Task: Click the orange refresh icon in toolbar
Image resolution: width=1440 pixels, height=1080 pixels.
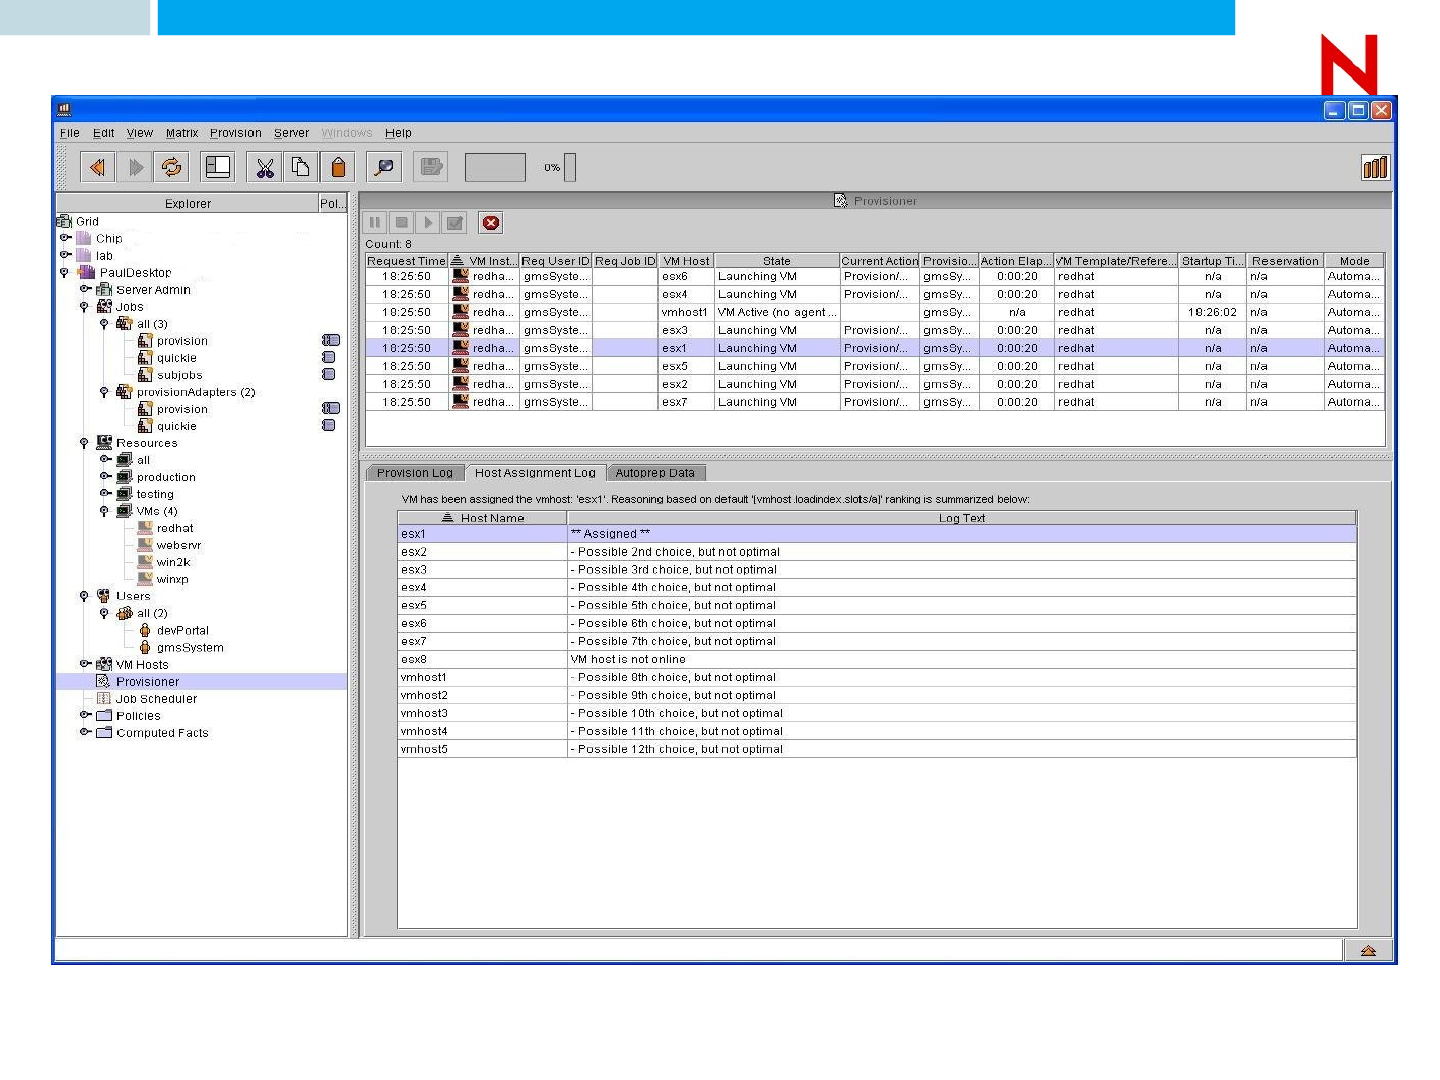Action: point(172,168)
